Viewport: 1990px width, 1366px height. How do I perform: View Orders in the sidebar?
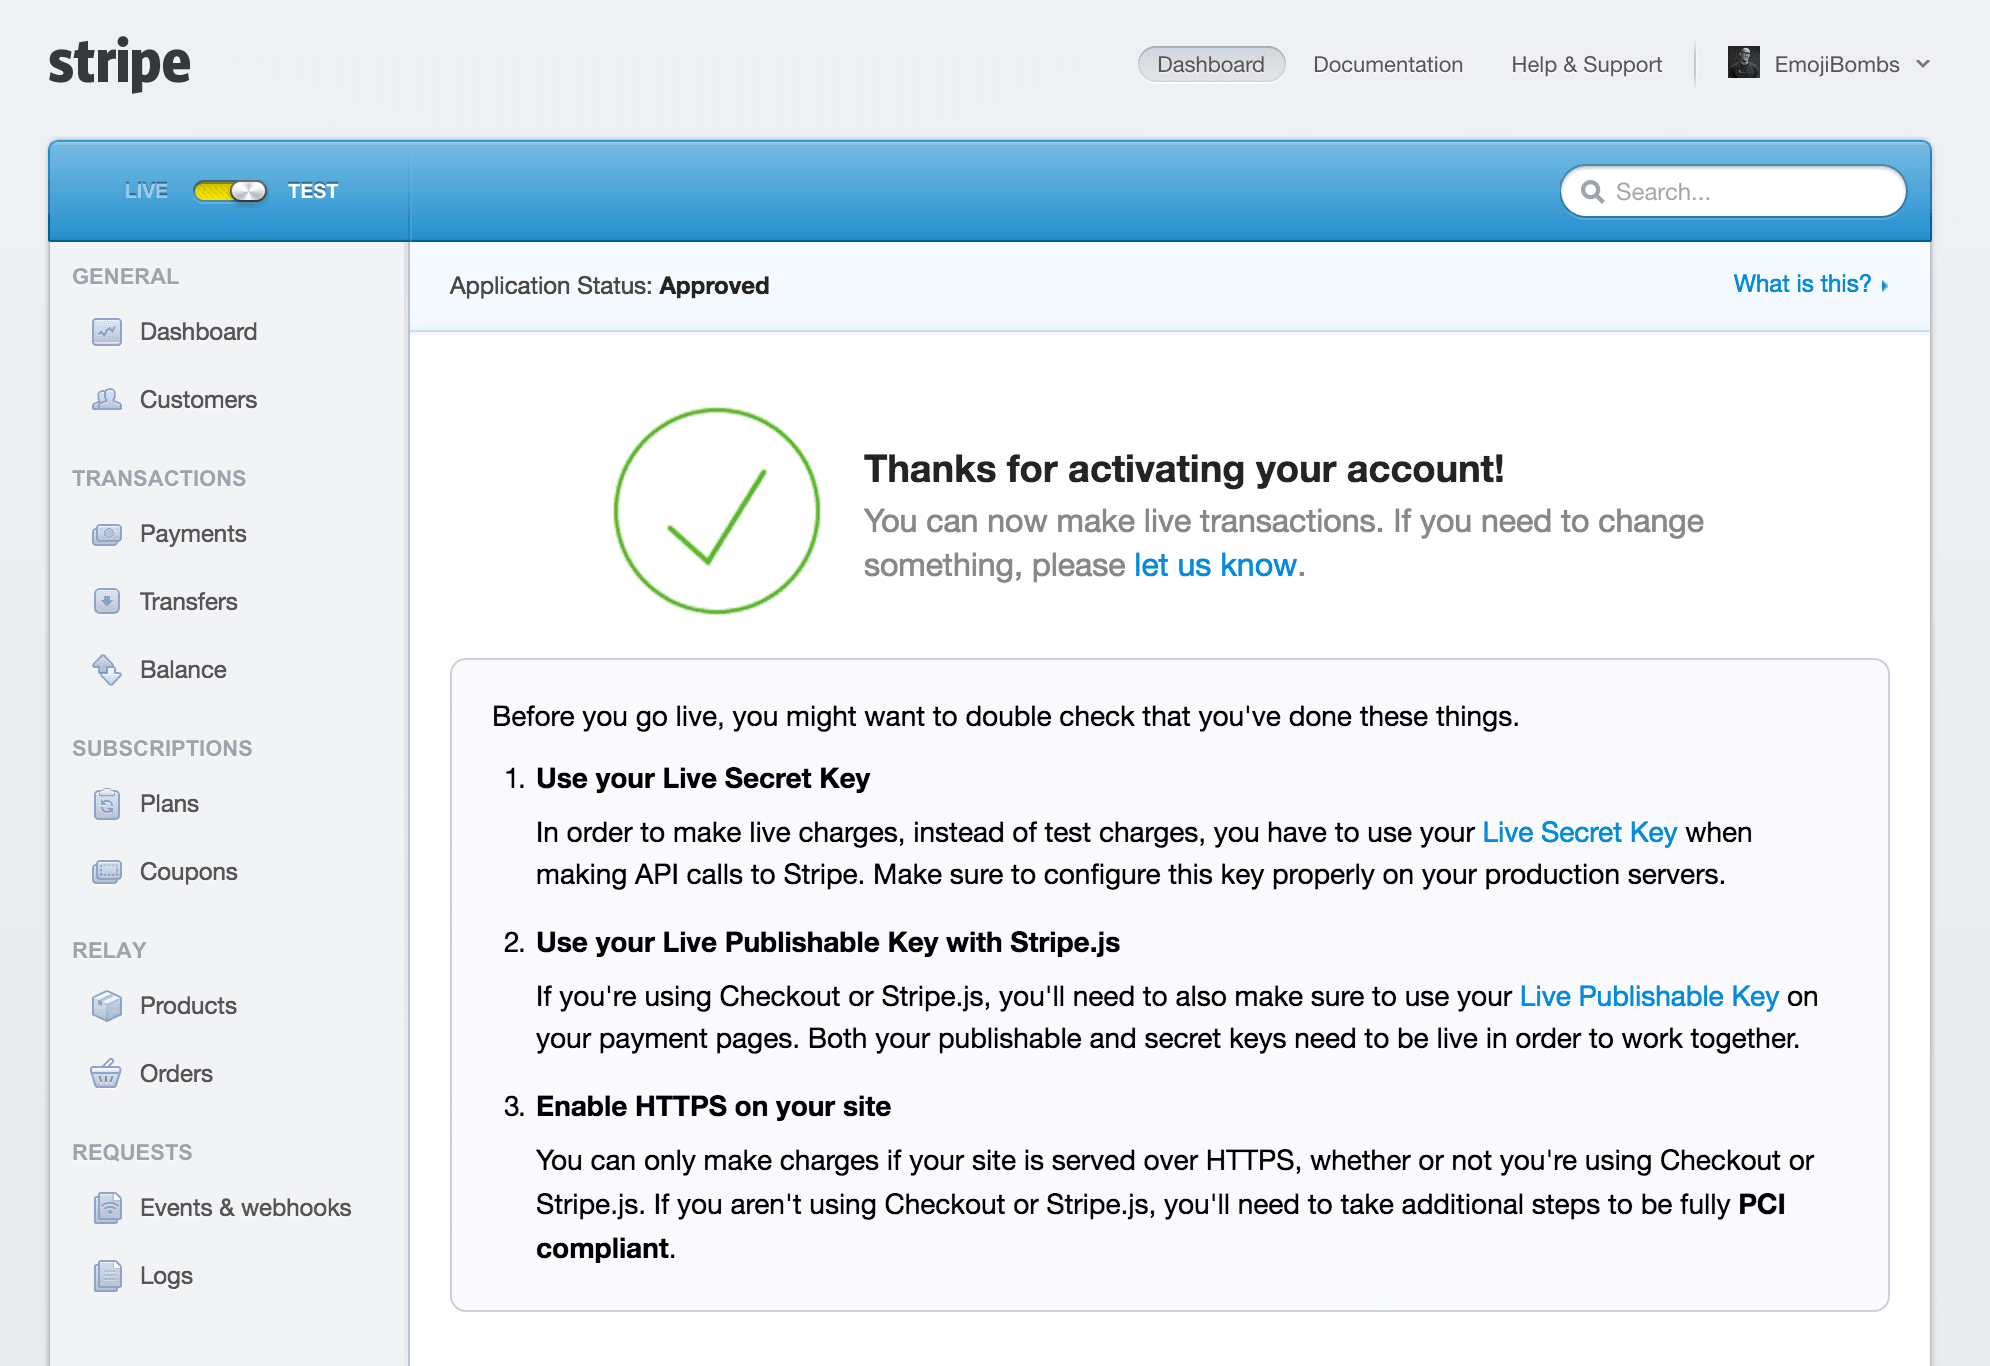coord(176,1073)
